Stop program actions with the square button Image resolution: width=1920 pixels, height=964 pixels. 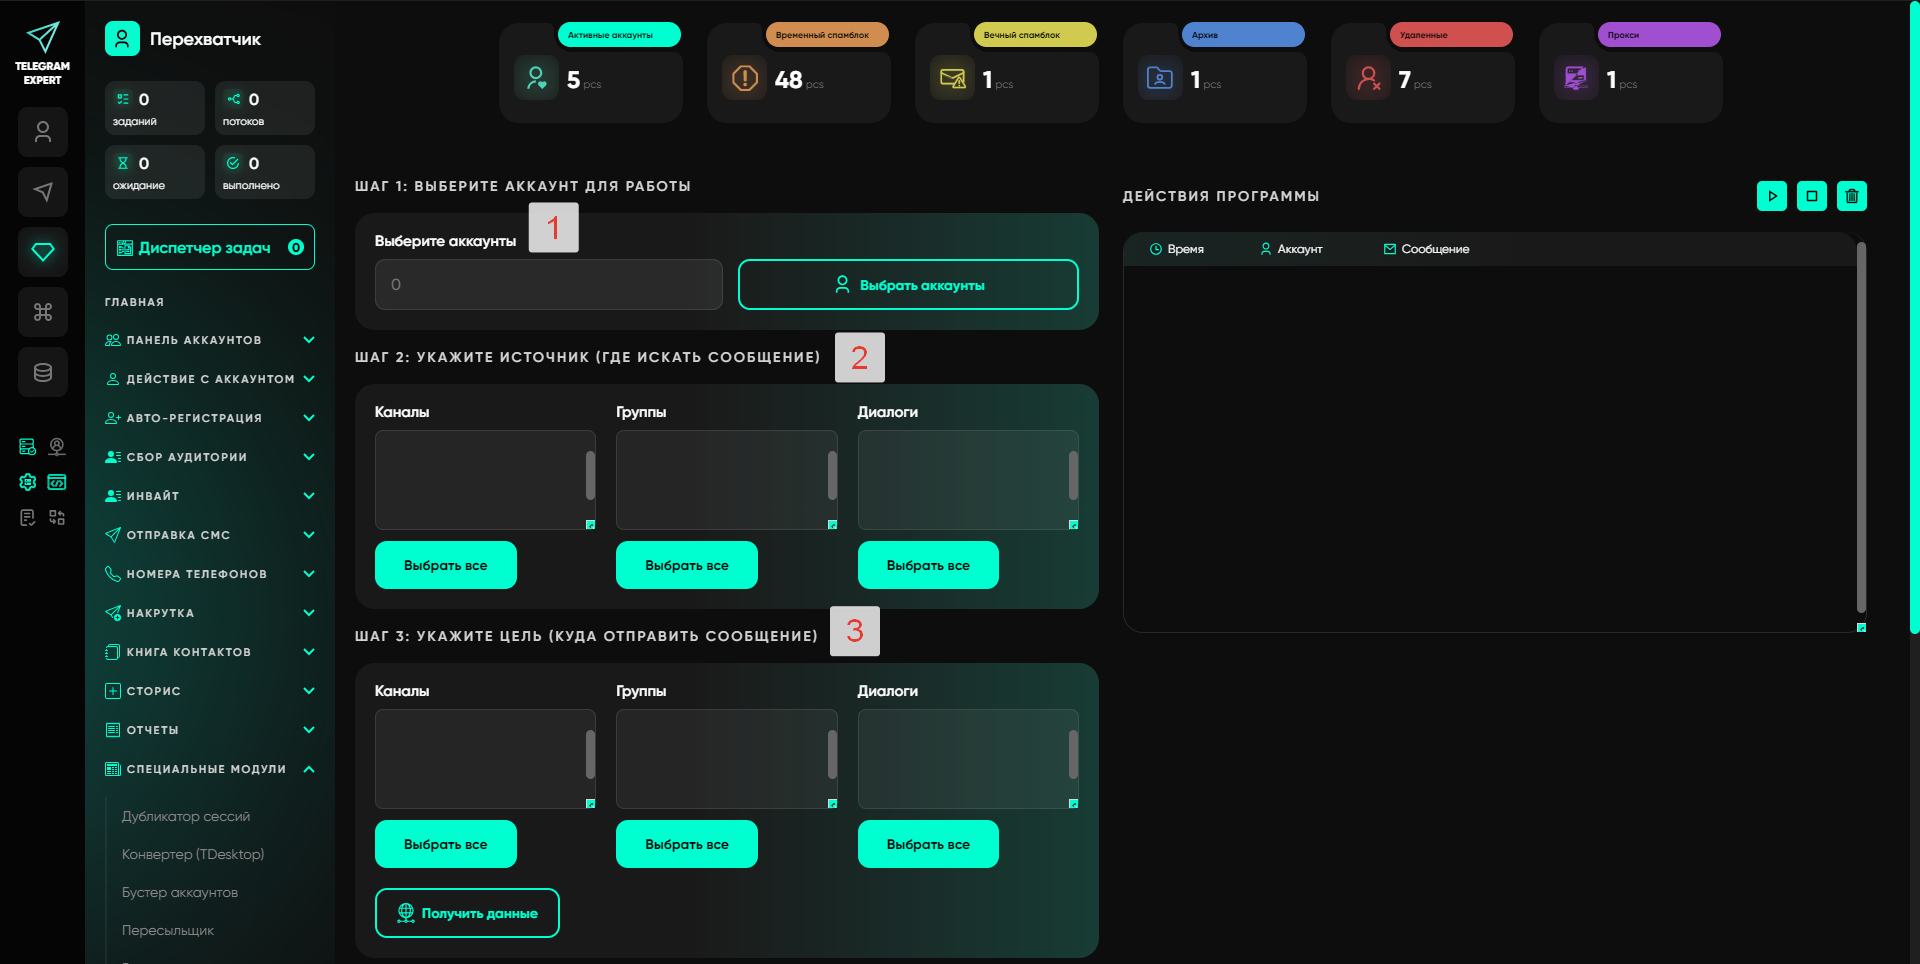point(1811,196)
